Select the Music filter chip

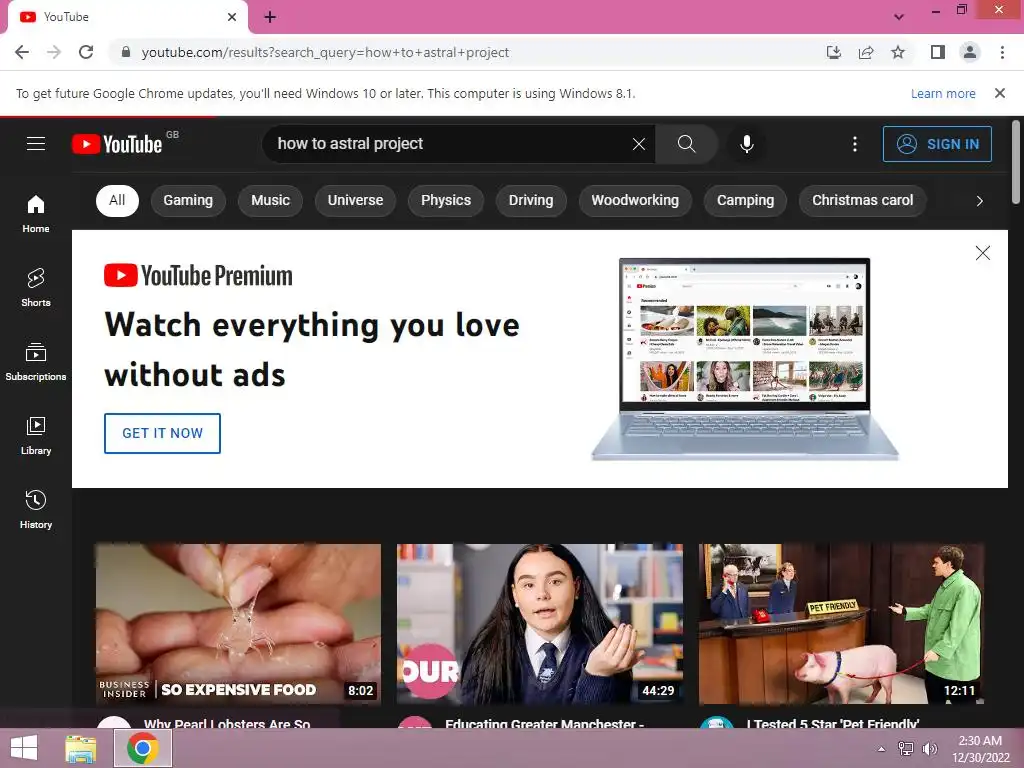pyautogui.click(x=270, y=200)
